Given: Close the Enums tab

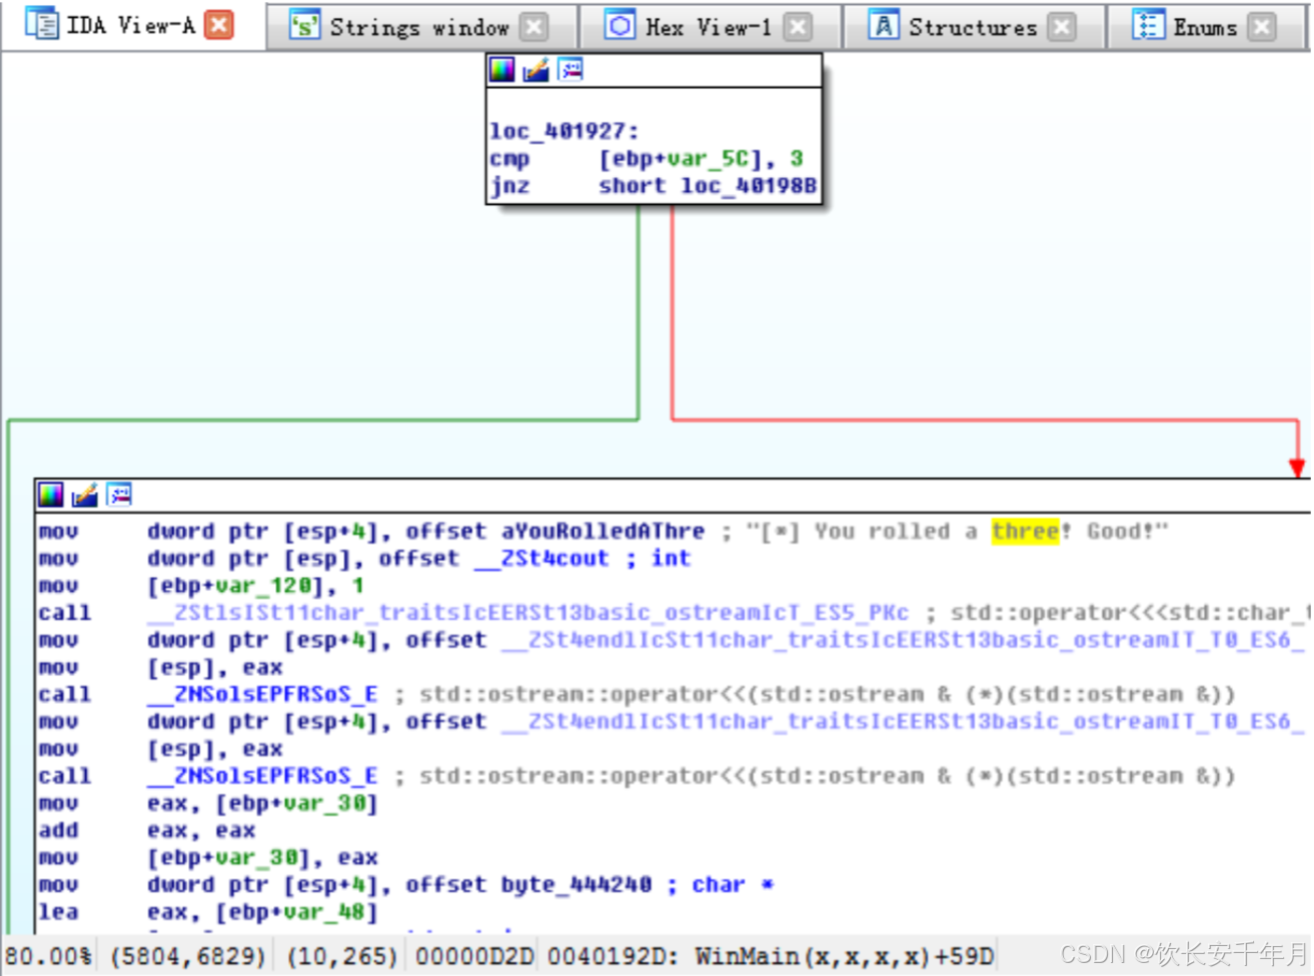Looking at the screenshot, I should [1262, 27].
